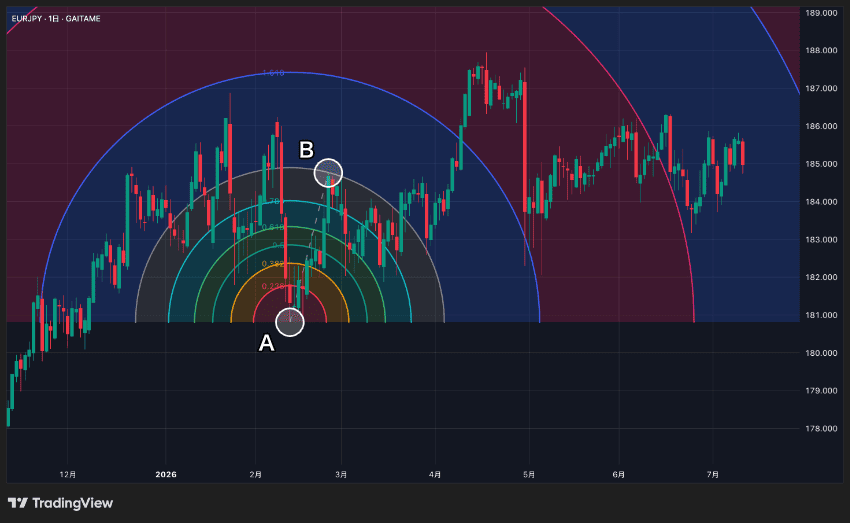
Task: Click the 2月 time axis label
Action: click(255, 474)
